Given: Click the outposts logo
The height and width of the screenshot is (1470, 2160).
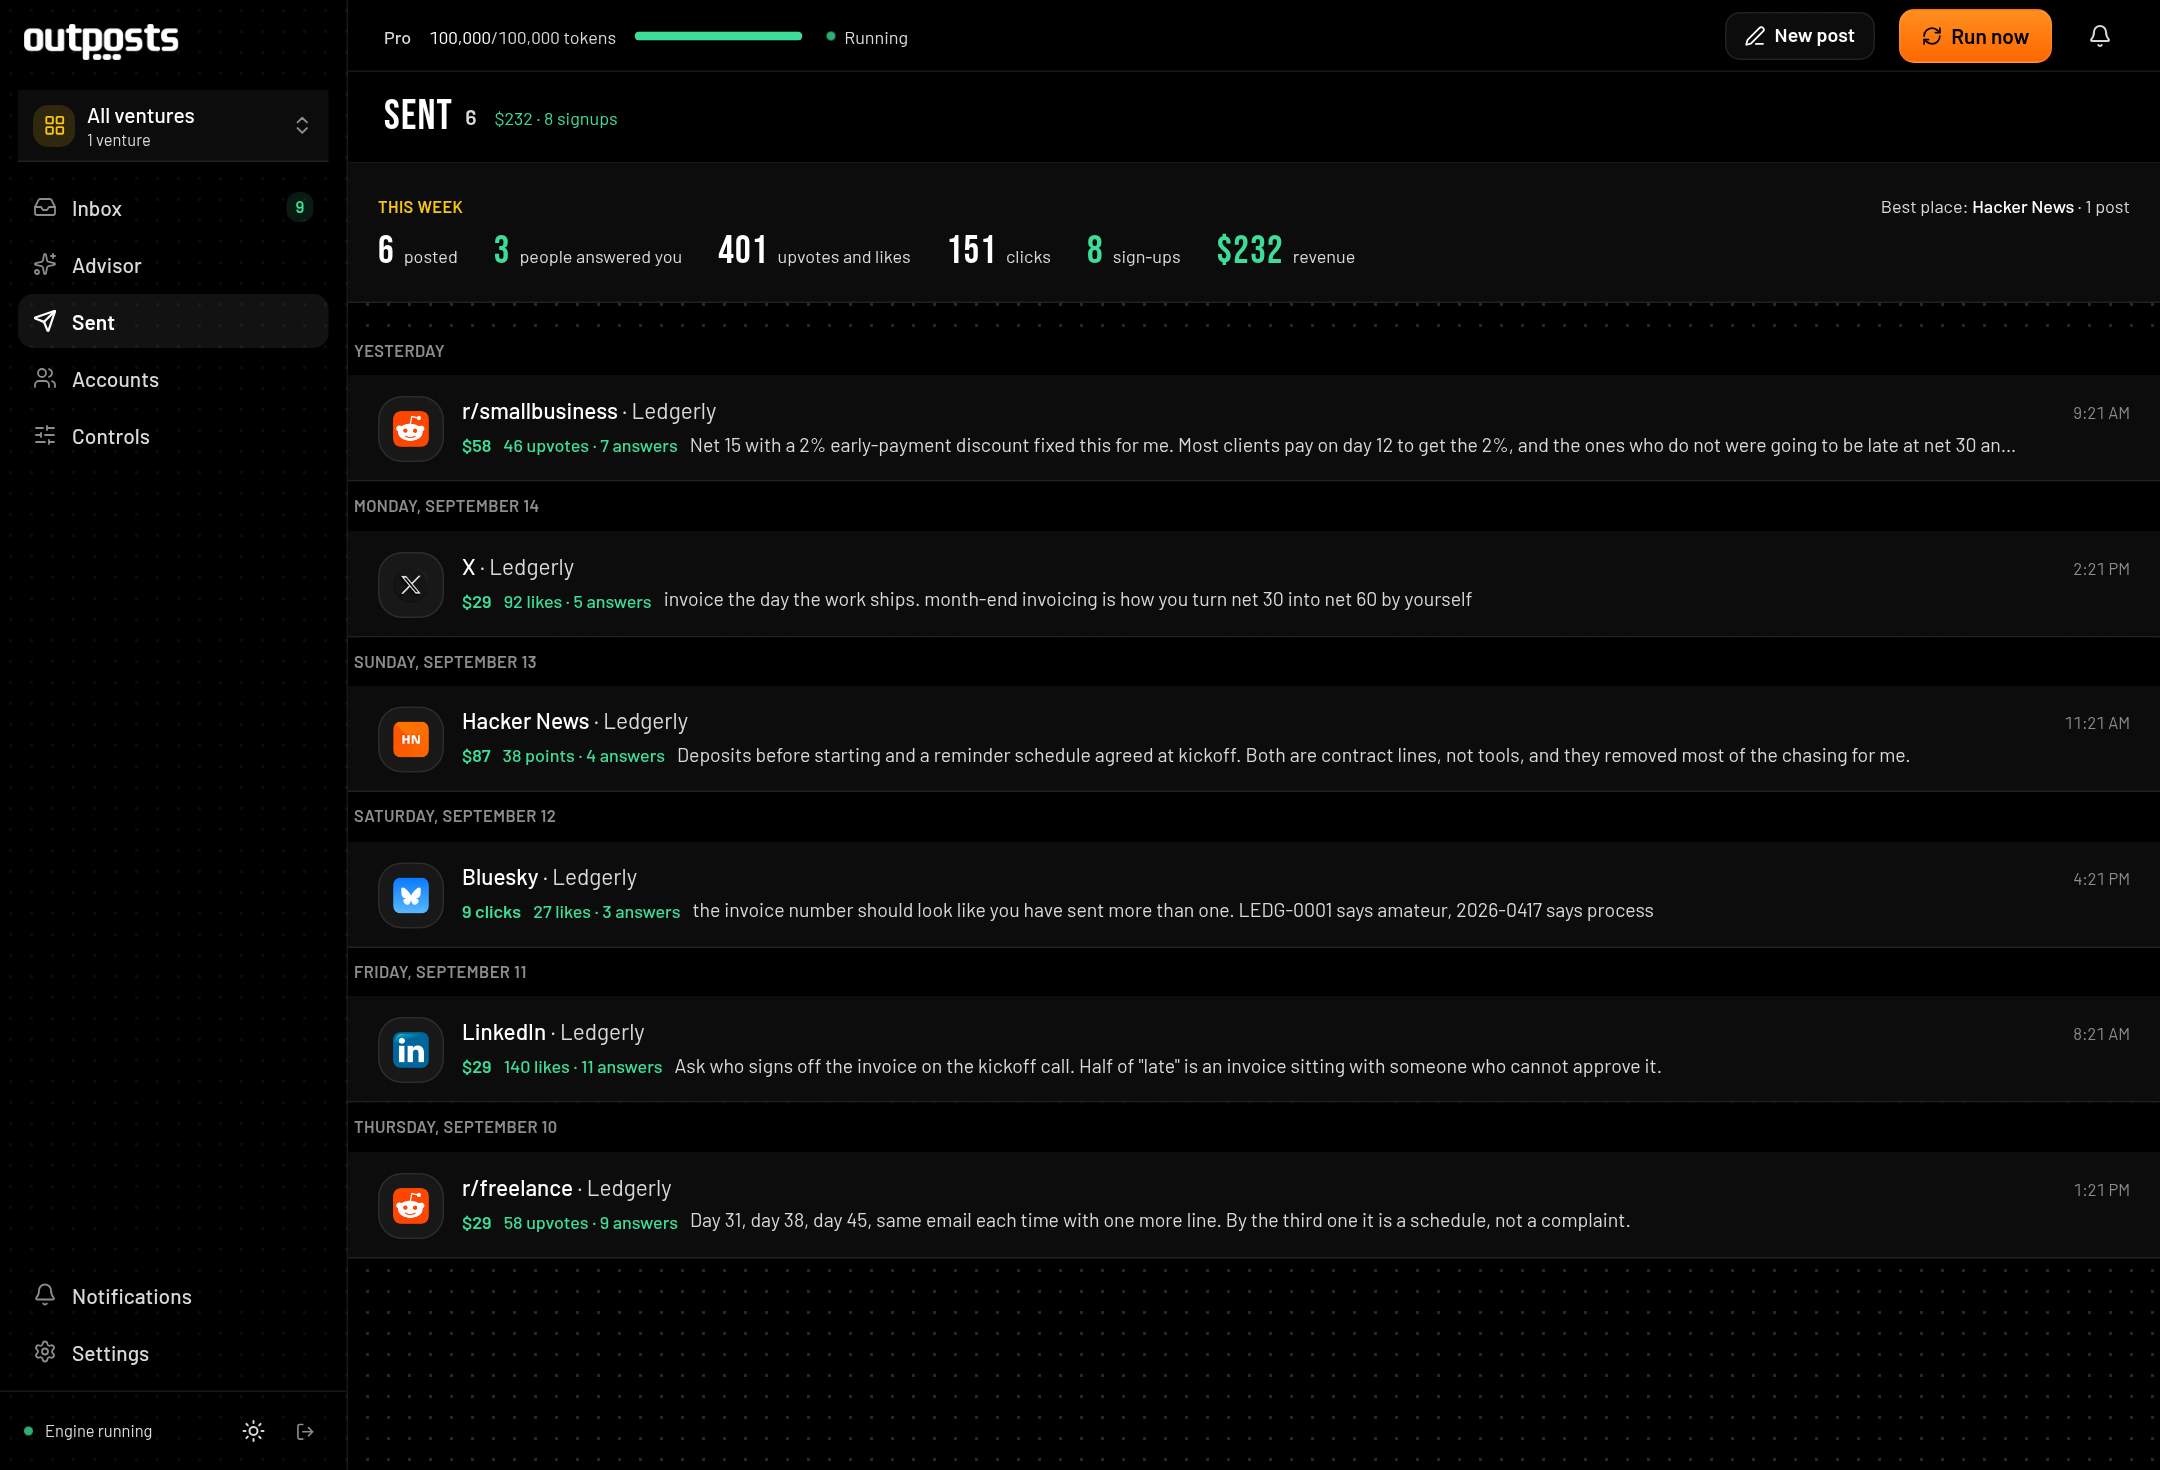Looking at the screenshot, I should pyautogui.click(x=101, y=39).
